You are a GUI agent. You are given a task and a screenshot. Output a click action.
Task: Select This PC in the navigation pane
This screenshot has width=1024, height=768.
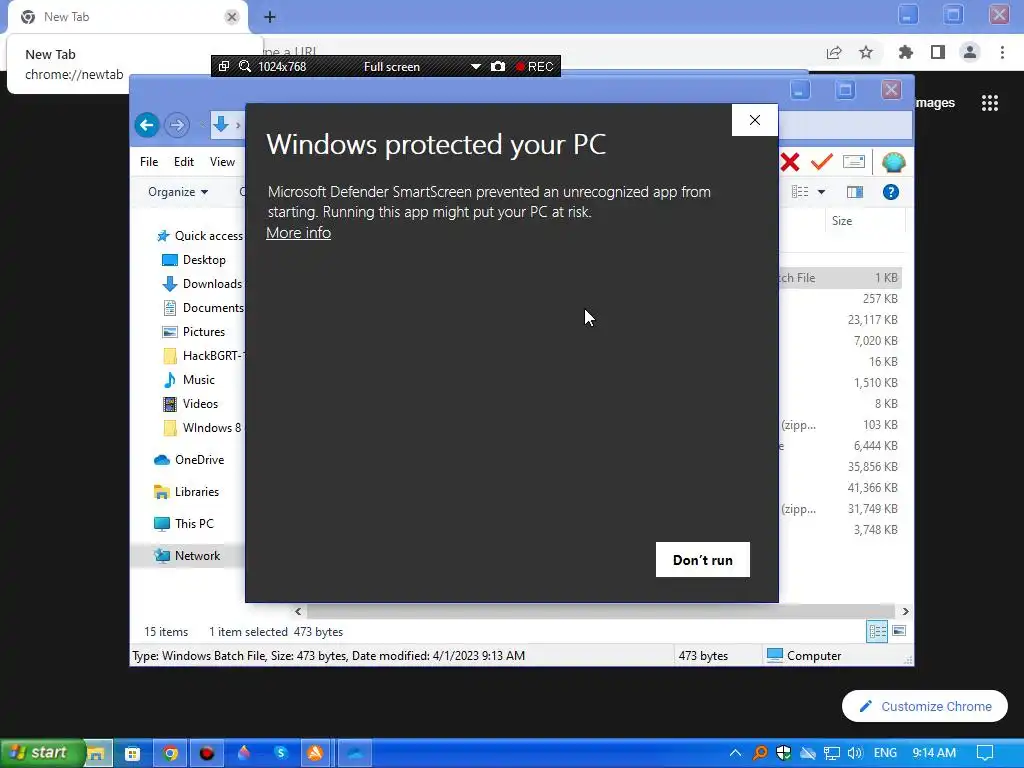point(184,524)
